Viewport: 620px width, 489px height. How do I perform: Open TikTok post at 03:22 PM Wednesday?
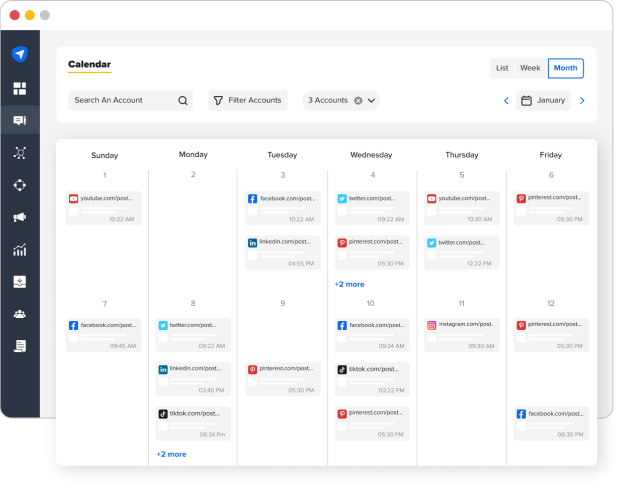[x=372, y=379]
